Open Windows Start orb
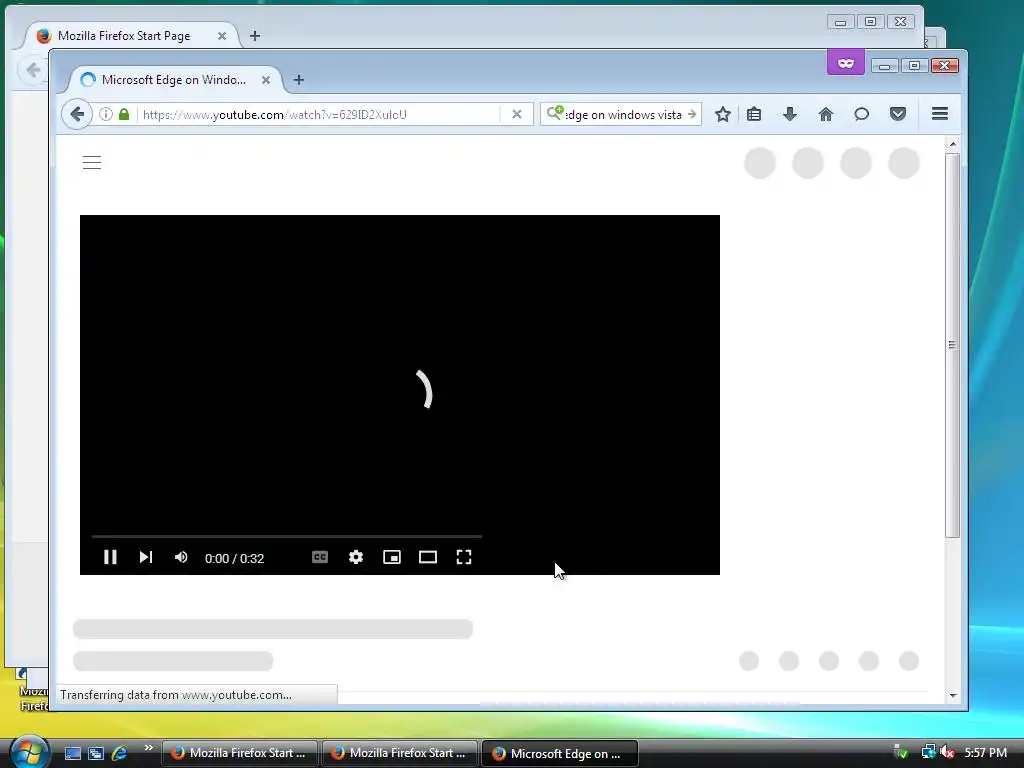Image resolution: width=1024 pixels, height=768 pixels. [x=29, y=752]
